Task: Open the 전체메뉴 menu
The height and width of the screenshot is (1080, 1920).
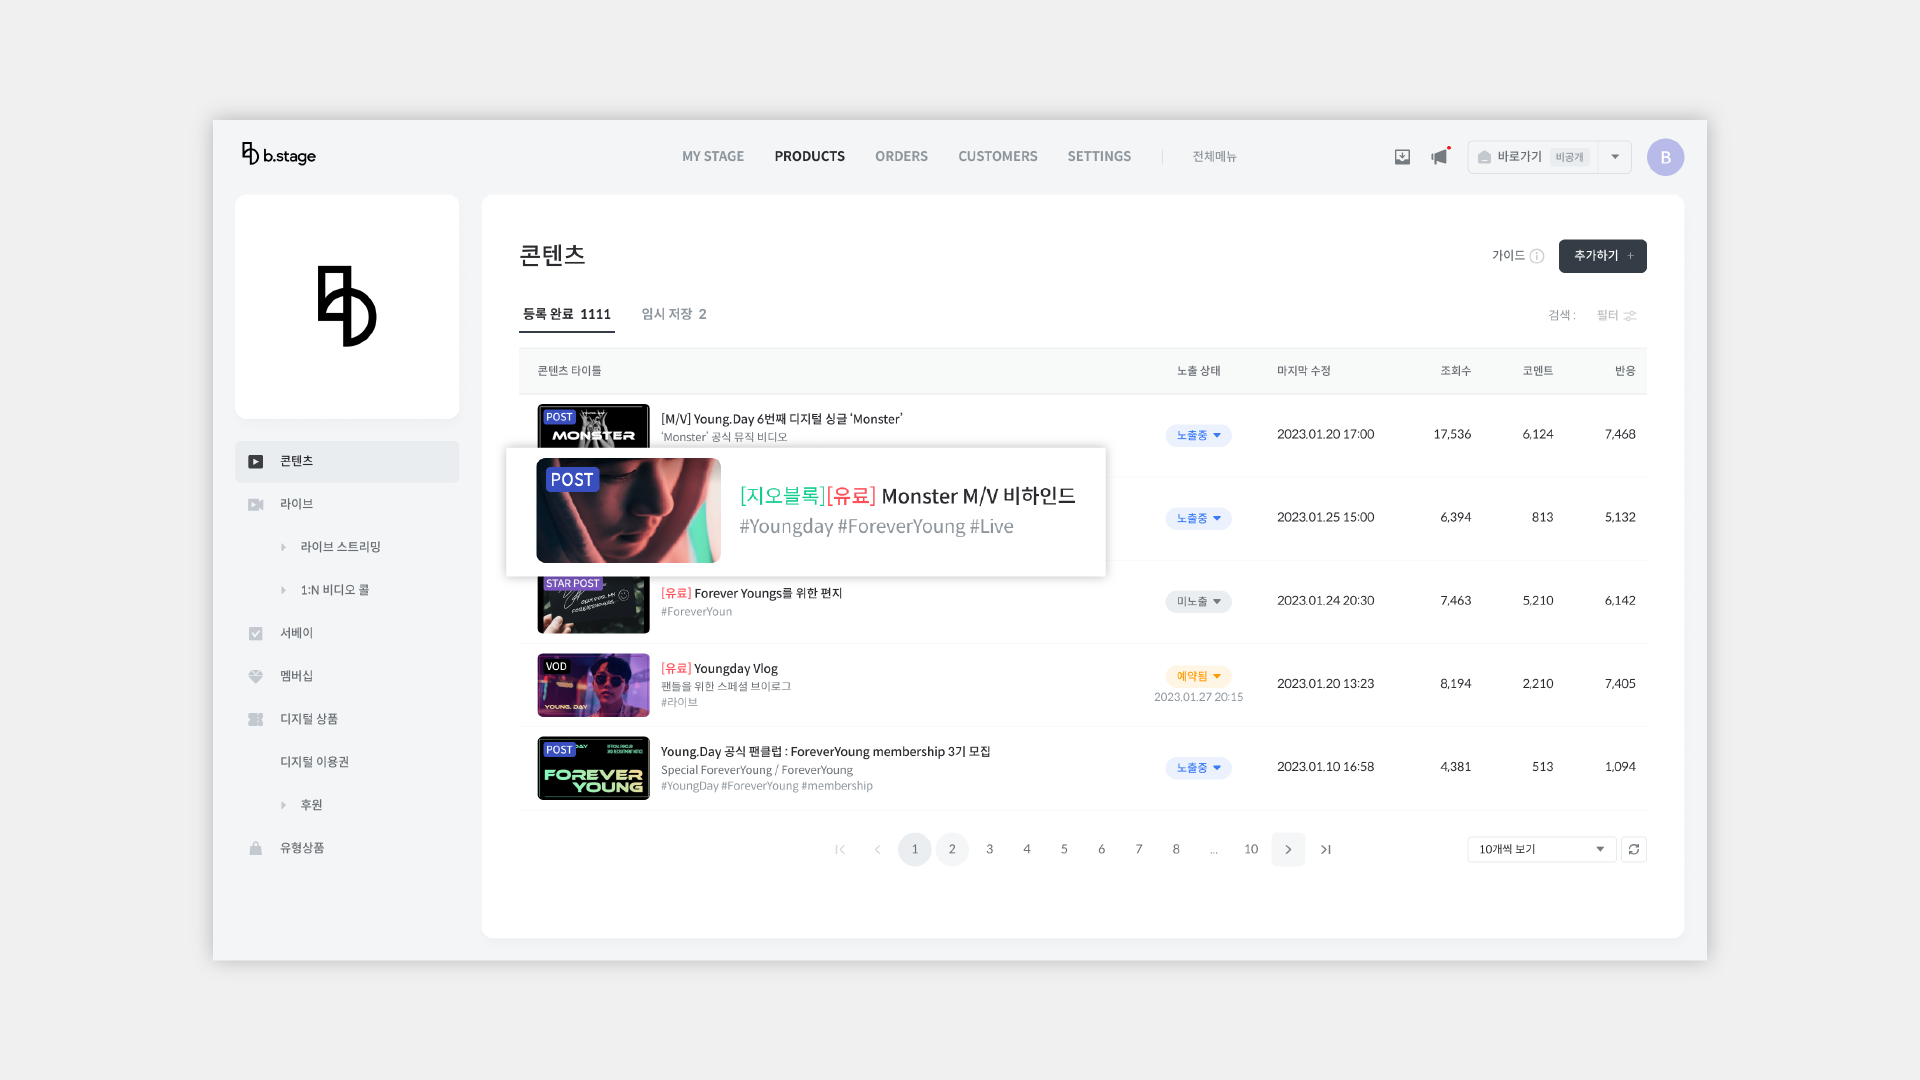Action: [1214, 157]
